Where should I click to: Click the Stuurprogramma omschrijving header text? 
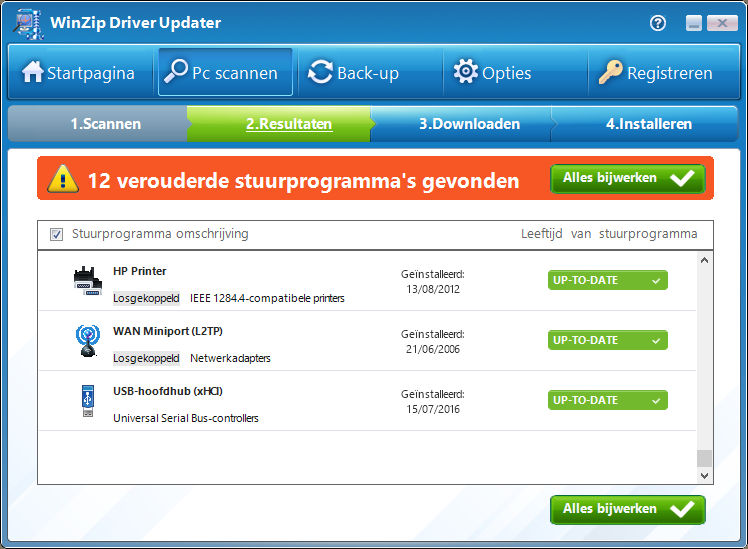click(x=160, y=234)
